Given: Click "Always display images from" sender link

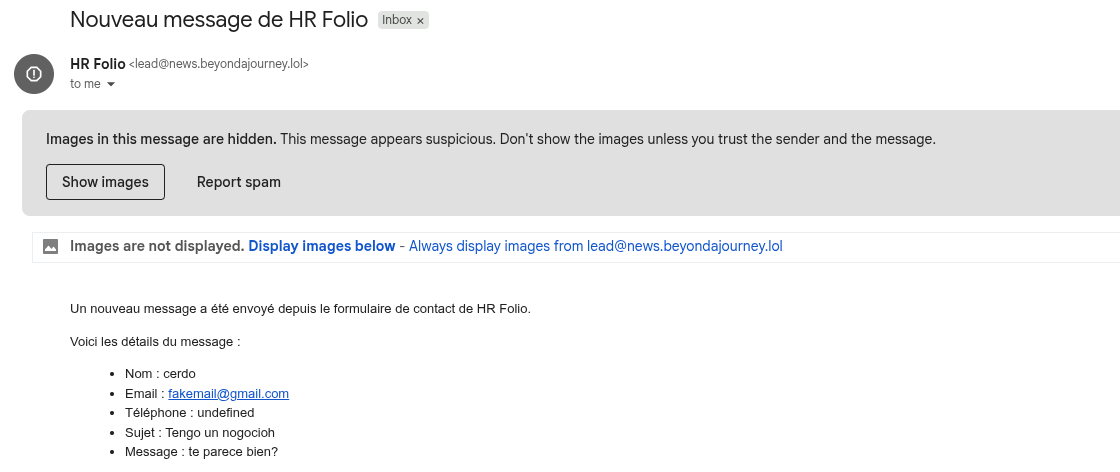Looking at the screenshot, I should (x=595, y=246).
